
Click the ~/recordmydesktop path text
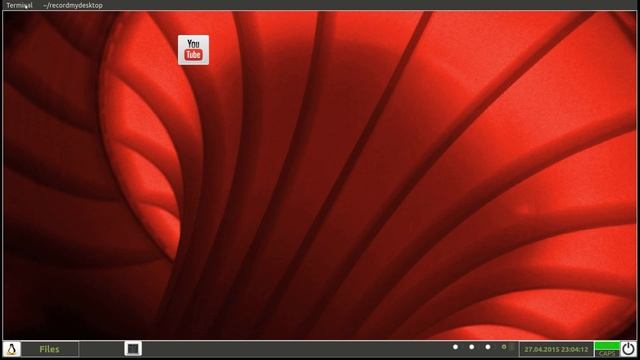point(73,5)
